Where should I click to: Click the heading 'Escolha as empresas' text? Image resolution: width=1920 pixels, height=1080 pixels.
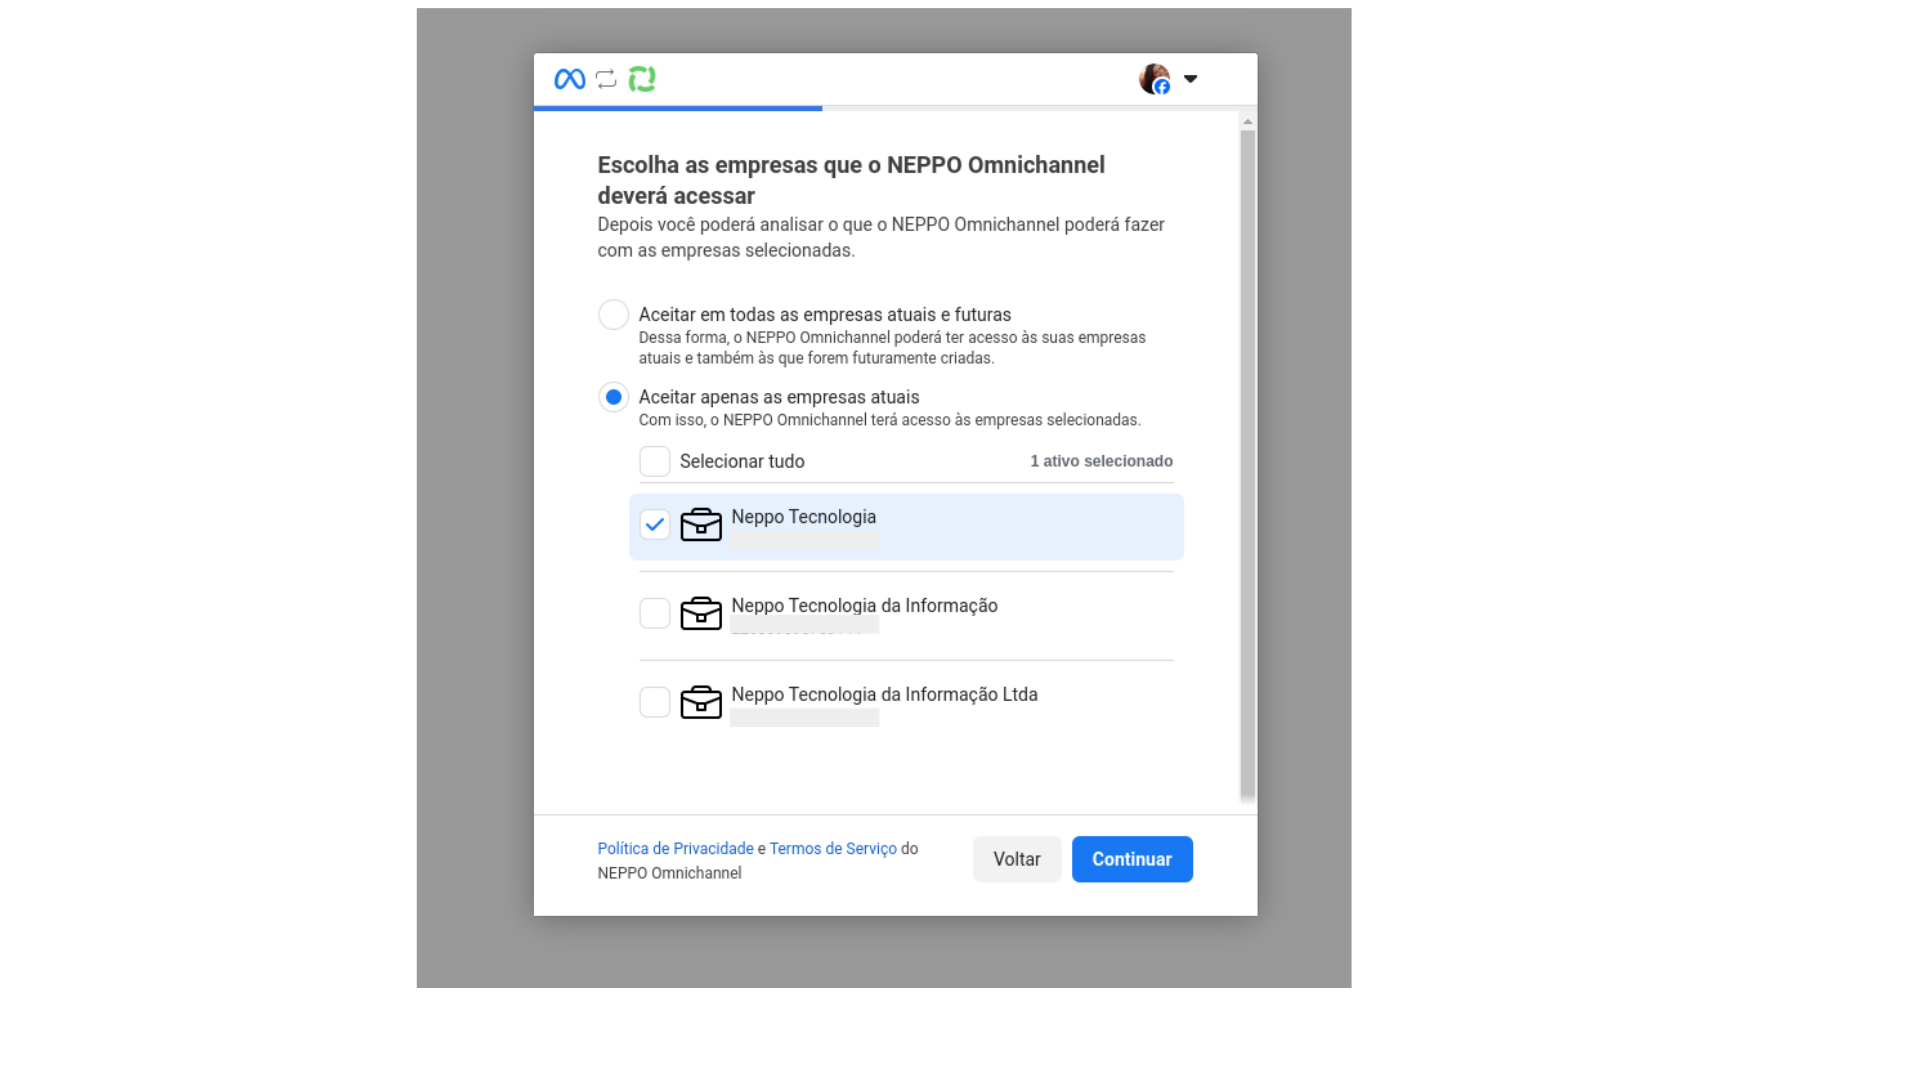(x=851, y=180)
